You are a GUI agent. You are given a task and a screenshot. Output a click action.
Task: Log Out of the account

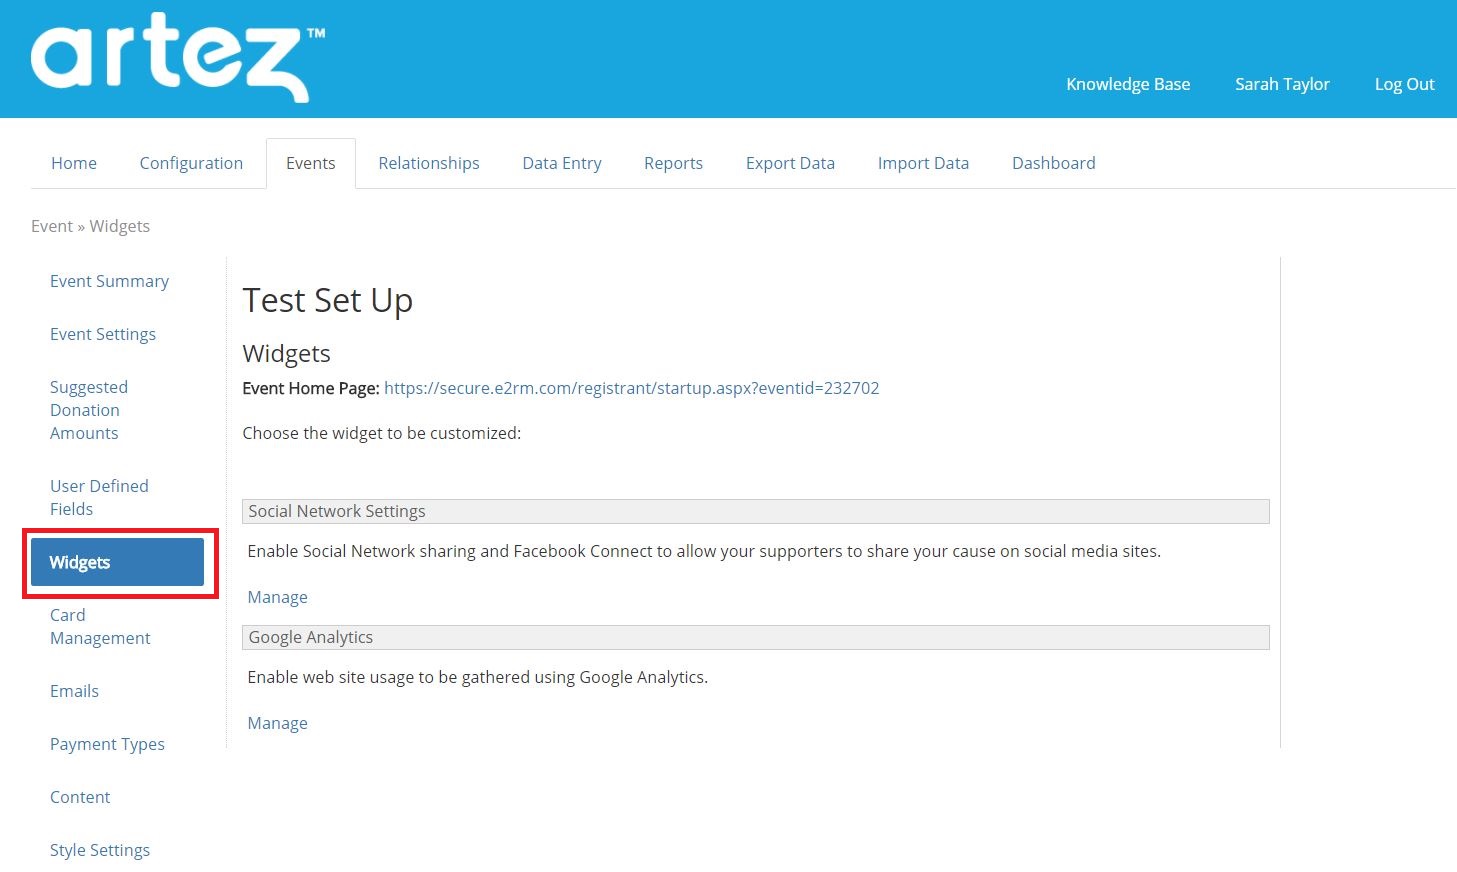1404,84
